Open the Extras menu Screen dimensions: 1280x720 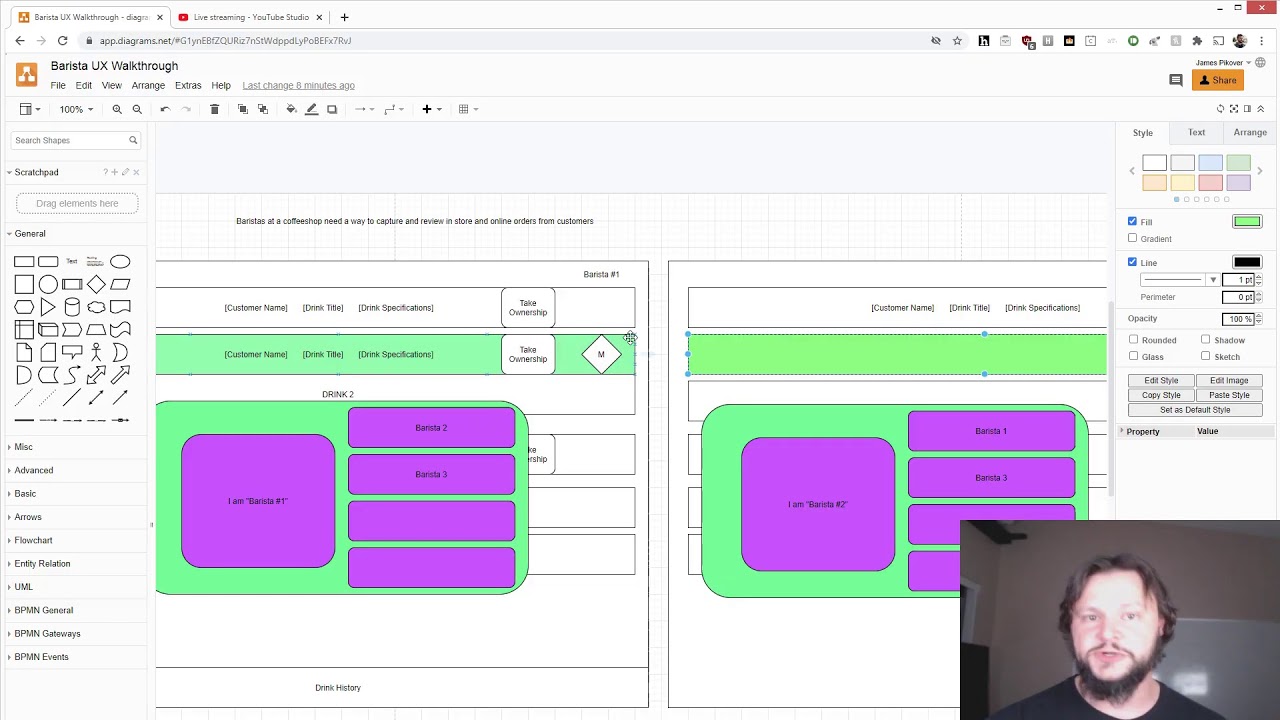pyautogui.click(x=188, y=85)
